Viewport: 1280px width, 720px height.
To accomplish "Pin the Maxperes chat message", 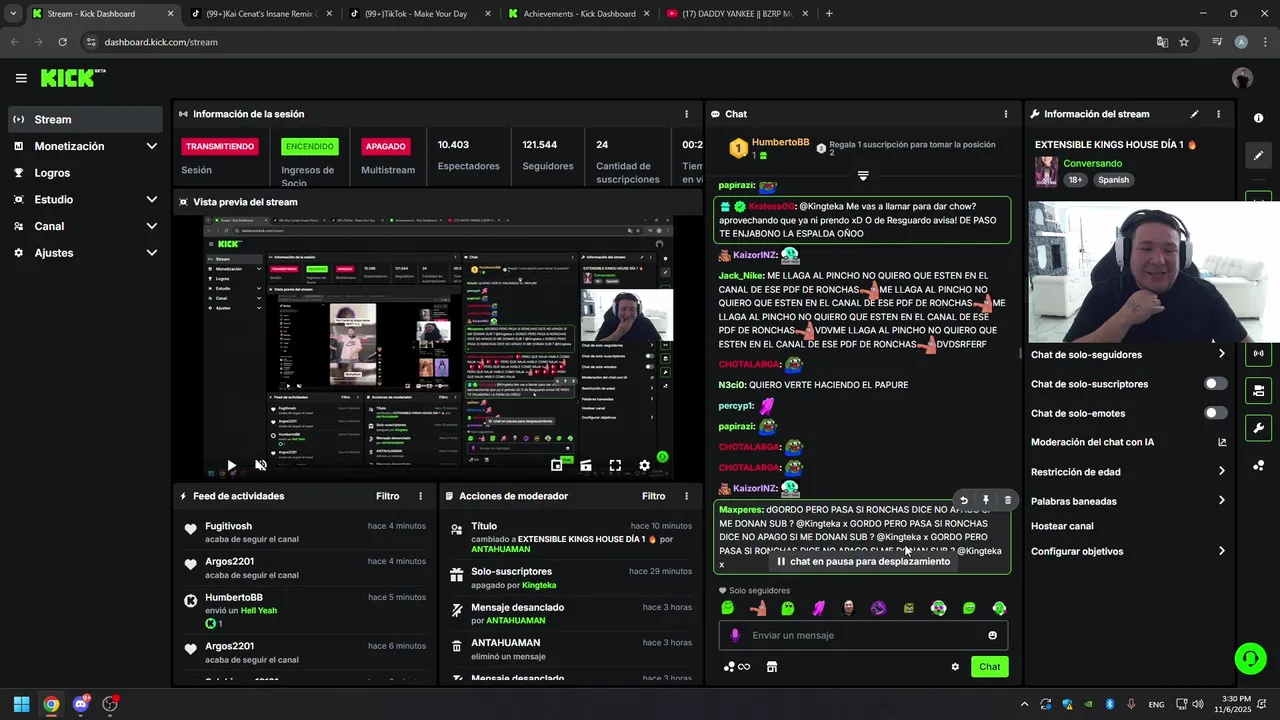I will [986, 500].
